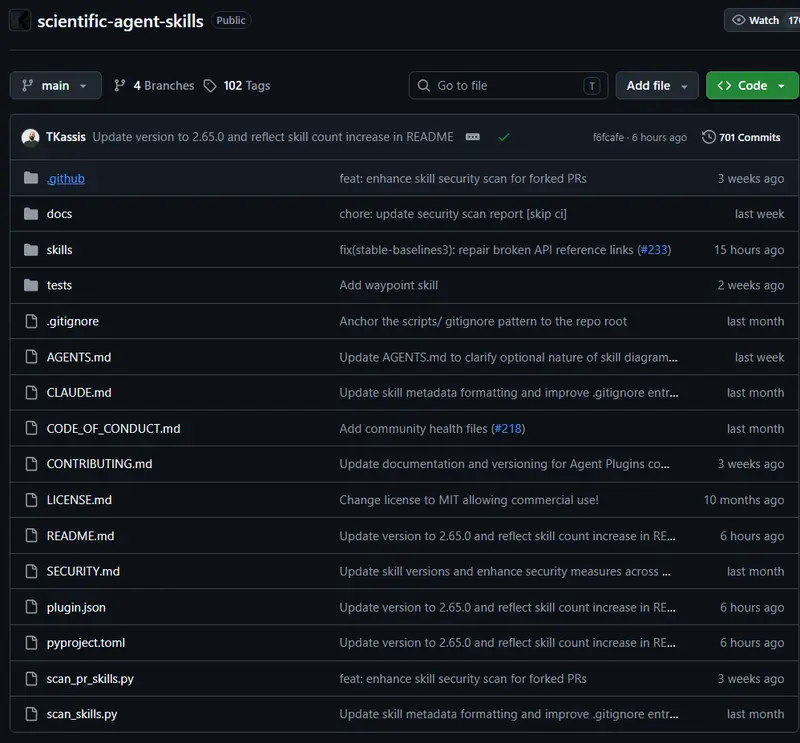This screenshot has width=800, height=743.
Task: Open the plugin.json file
Action: [76, 607]
